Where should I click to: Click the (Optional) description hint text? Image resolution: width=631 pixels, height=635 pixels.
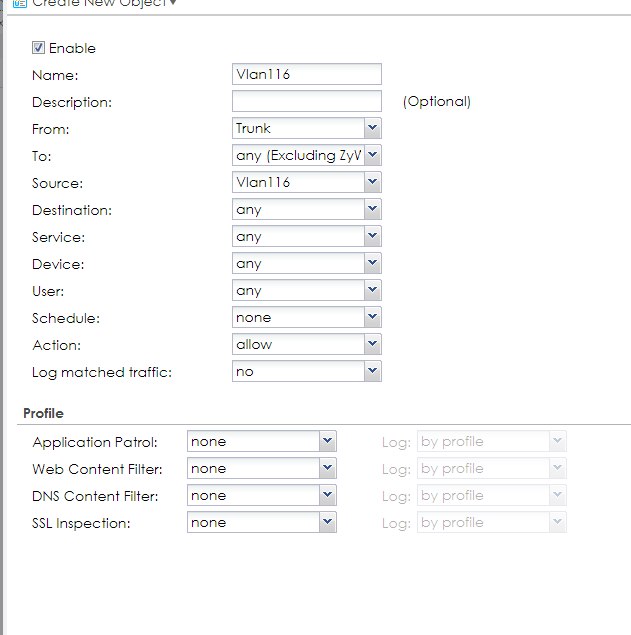pos(437,101)
